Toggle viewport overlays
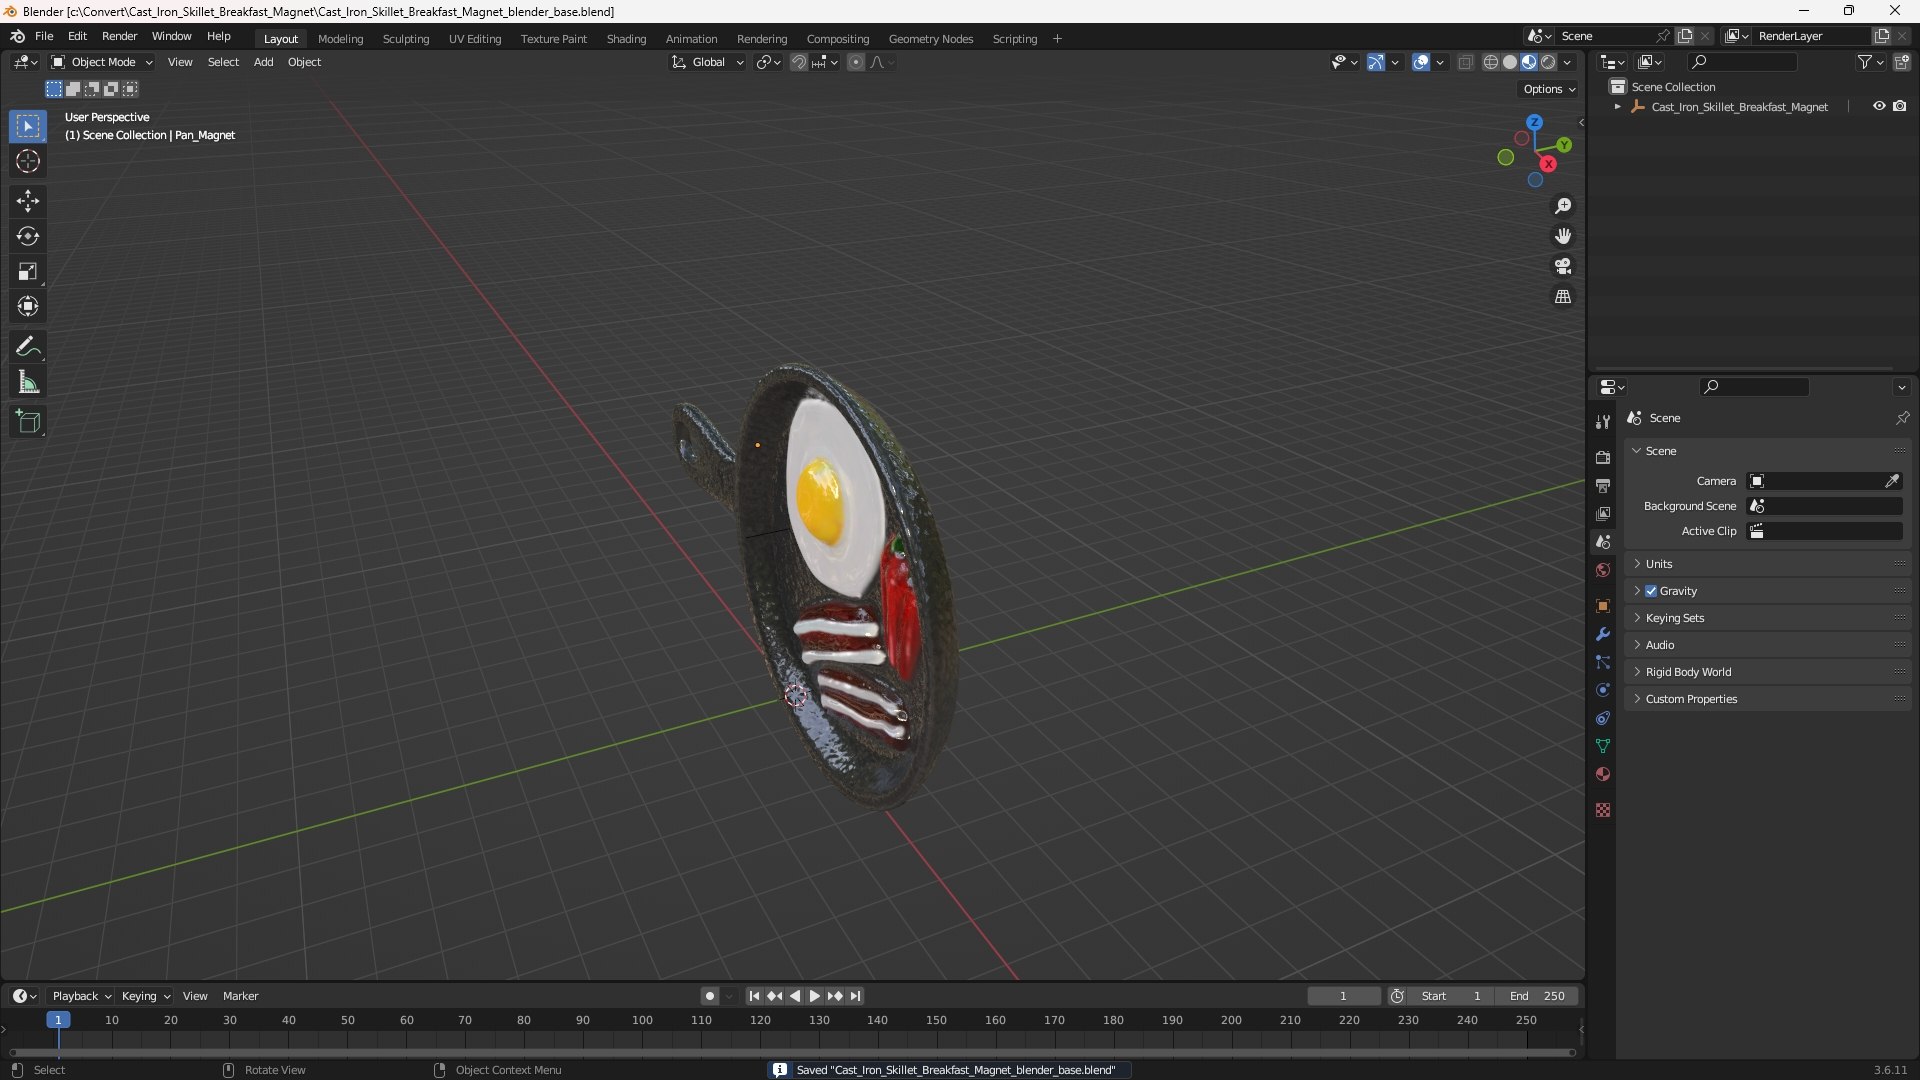This screenshot has height=1080, width=1920. 1421,62
